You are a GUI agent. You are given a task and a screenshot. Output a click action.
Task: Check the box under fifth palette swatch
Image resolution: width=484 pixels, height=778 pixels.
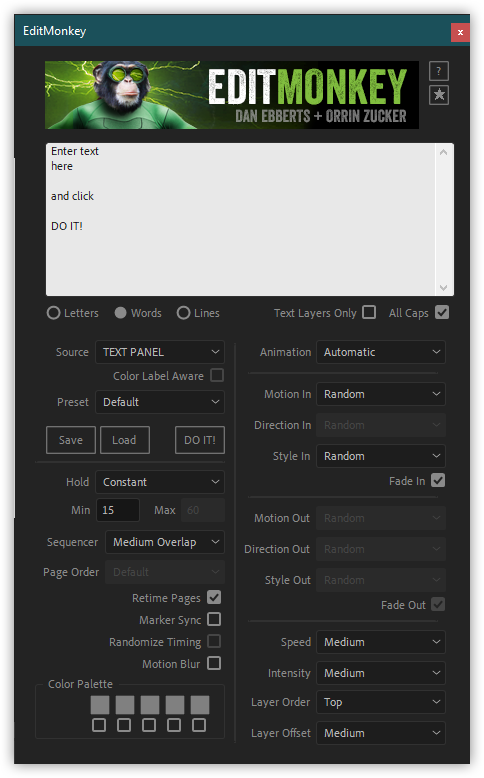coord(199,725)
